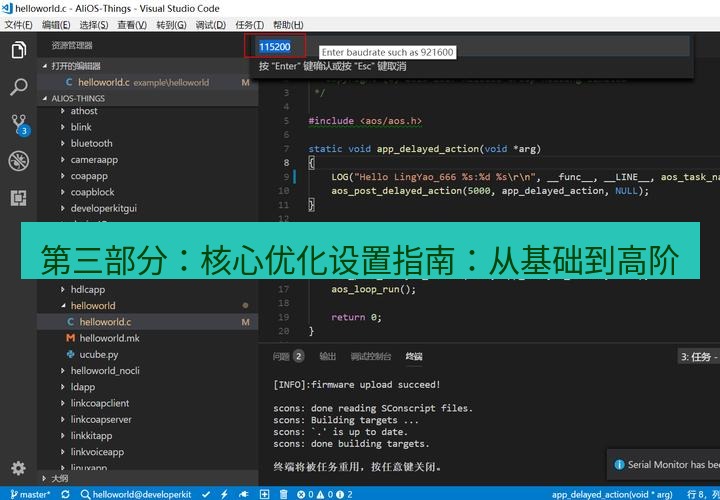The height and width of the screenshot is (500, 720).
Task: Expand the linkcoapclient folder
Action: coord(100,403)
